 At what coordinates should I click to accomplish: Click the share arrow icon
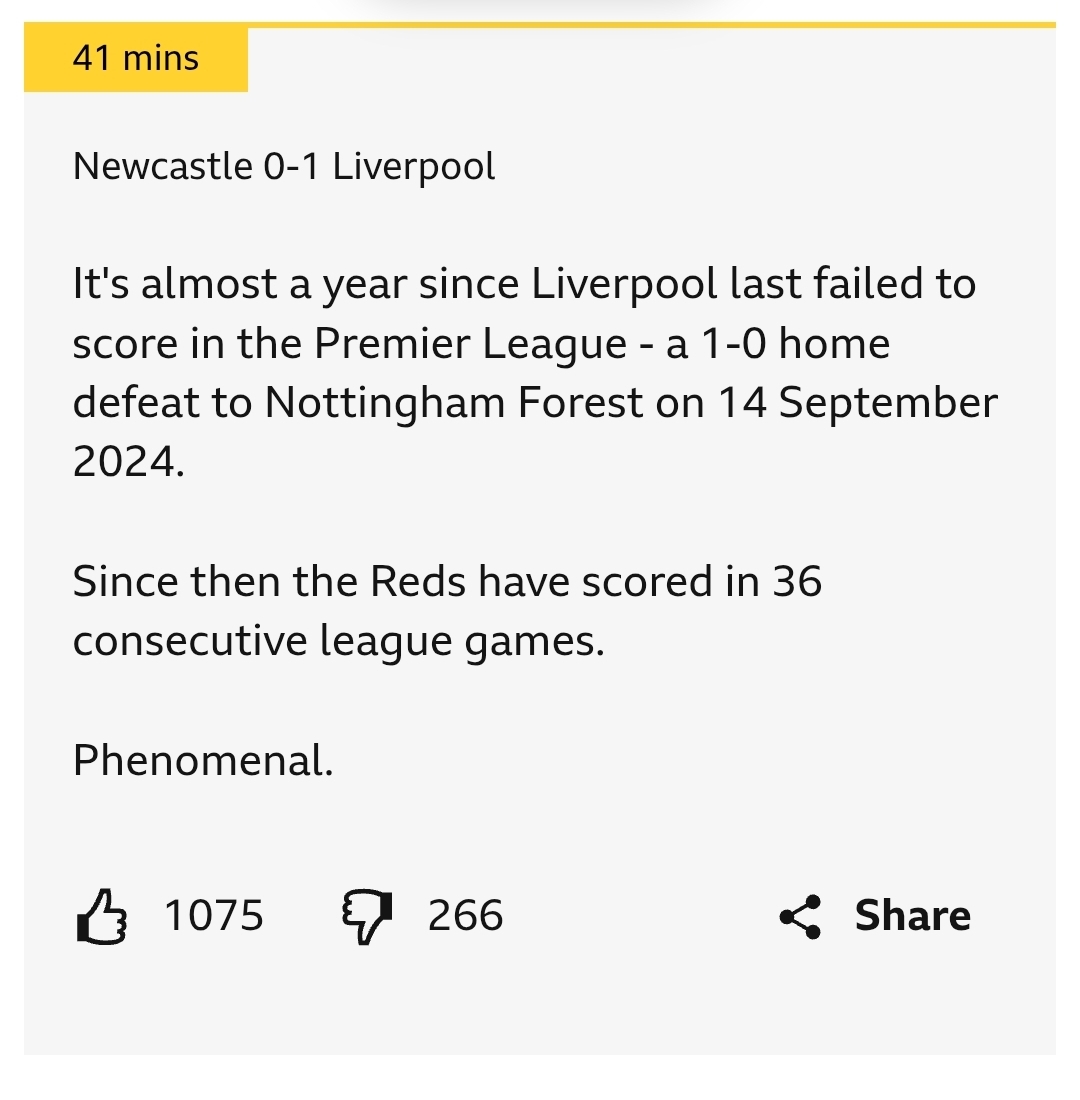800,916
